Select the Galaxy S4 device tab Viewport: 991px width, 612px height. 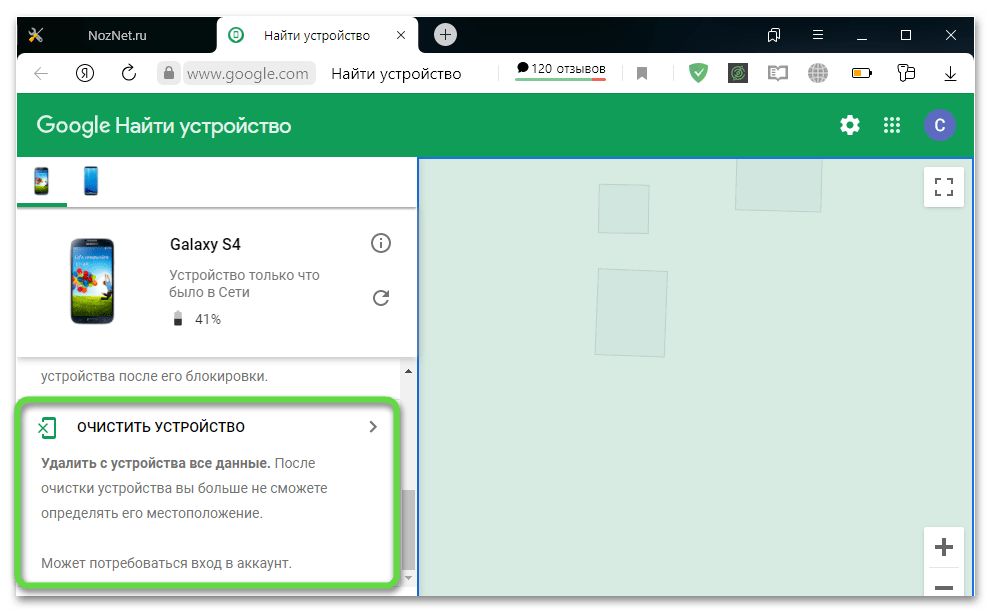point(42,181)
